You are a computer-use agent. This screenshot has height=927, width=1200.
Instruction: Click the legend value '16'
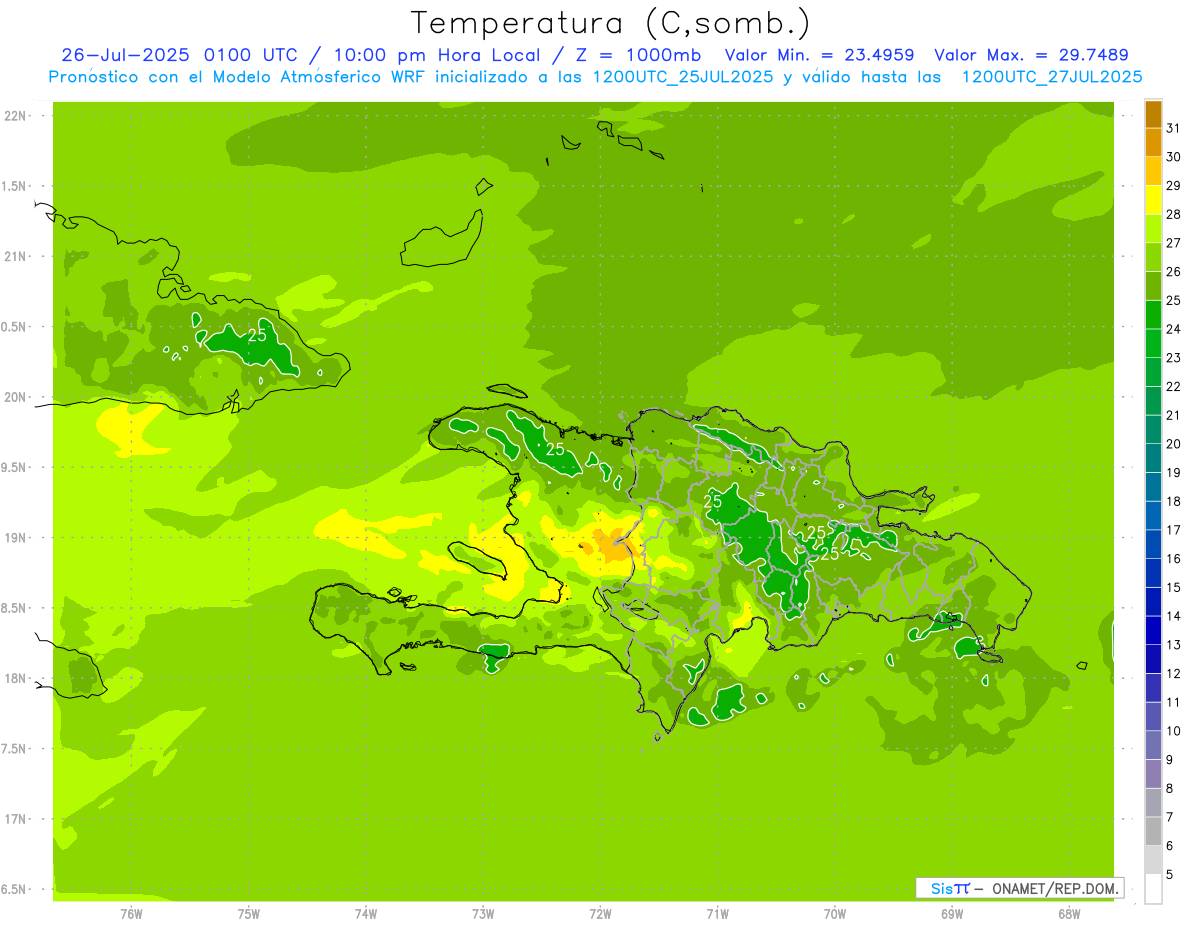1174,559
